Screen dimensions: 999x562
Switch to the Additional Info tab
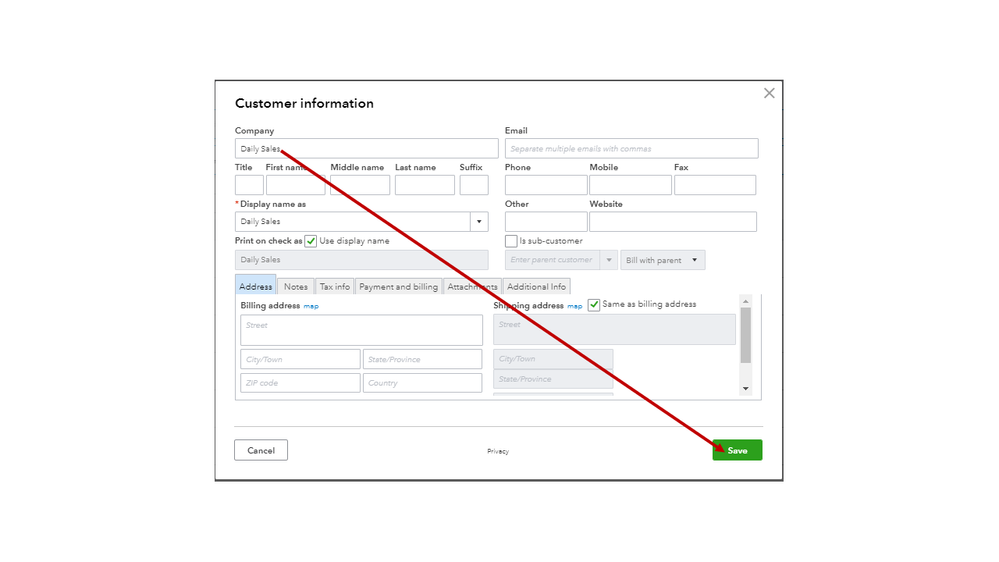click(536, 287)
